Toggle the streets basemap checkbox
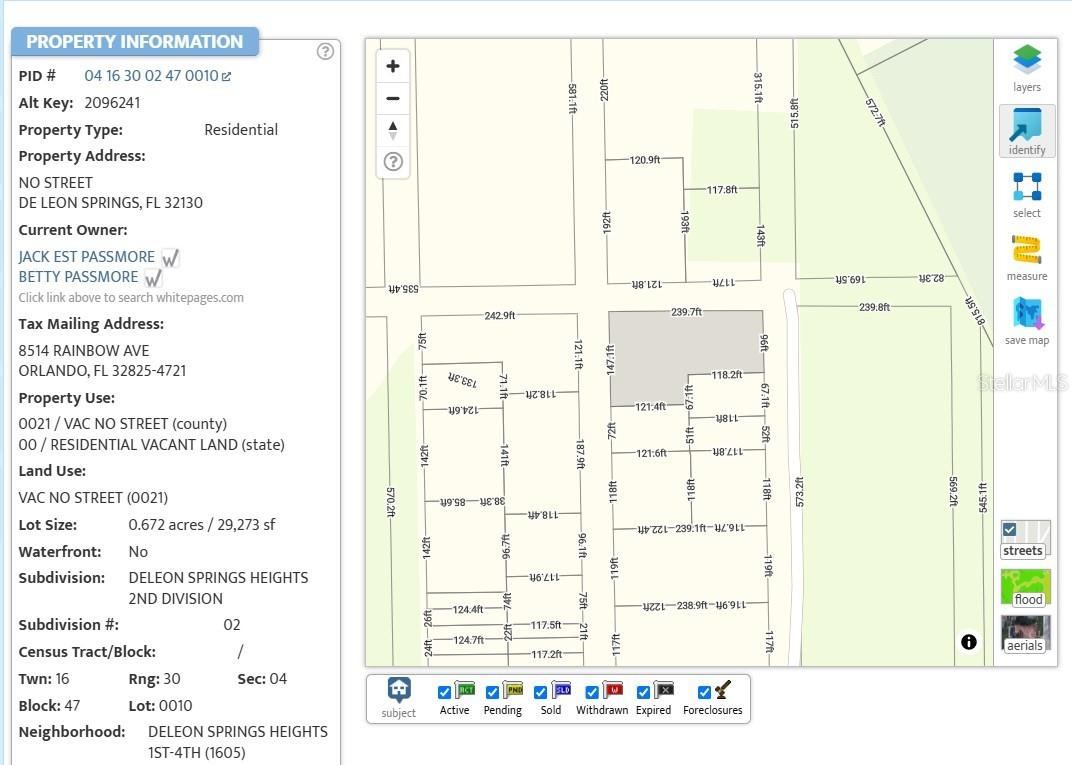Screen dimensions: 1072x765 [1009, 529]
